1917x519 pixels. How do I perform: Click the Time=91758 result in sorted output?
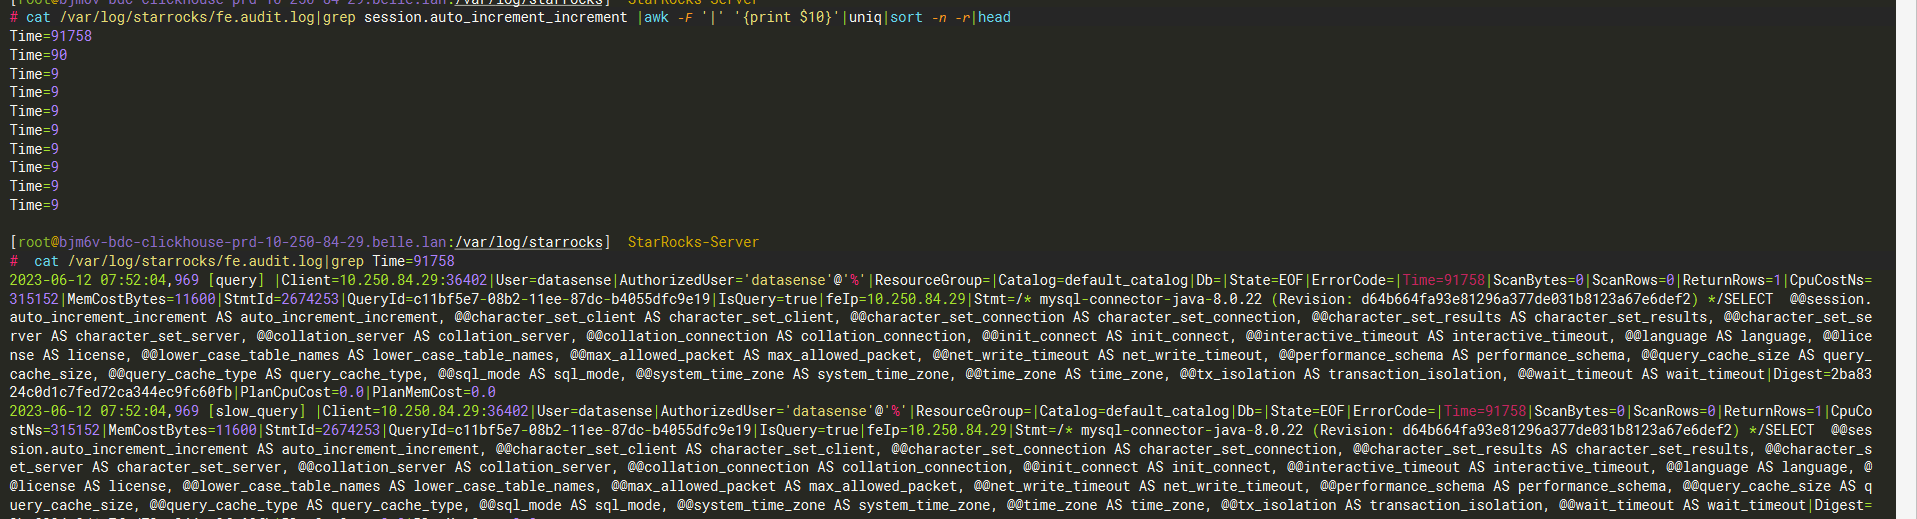[51, 36]
